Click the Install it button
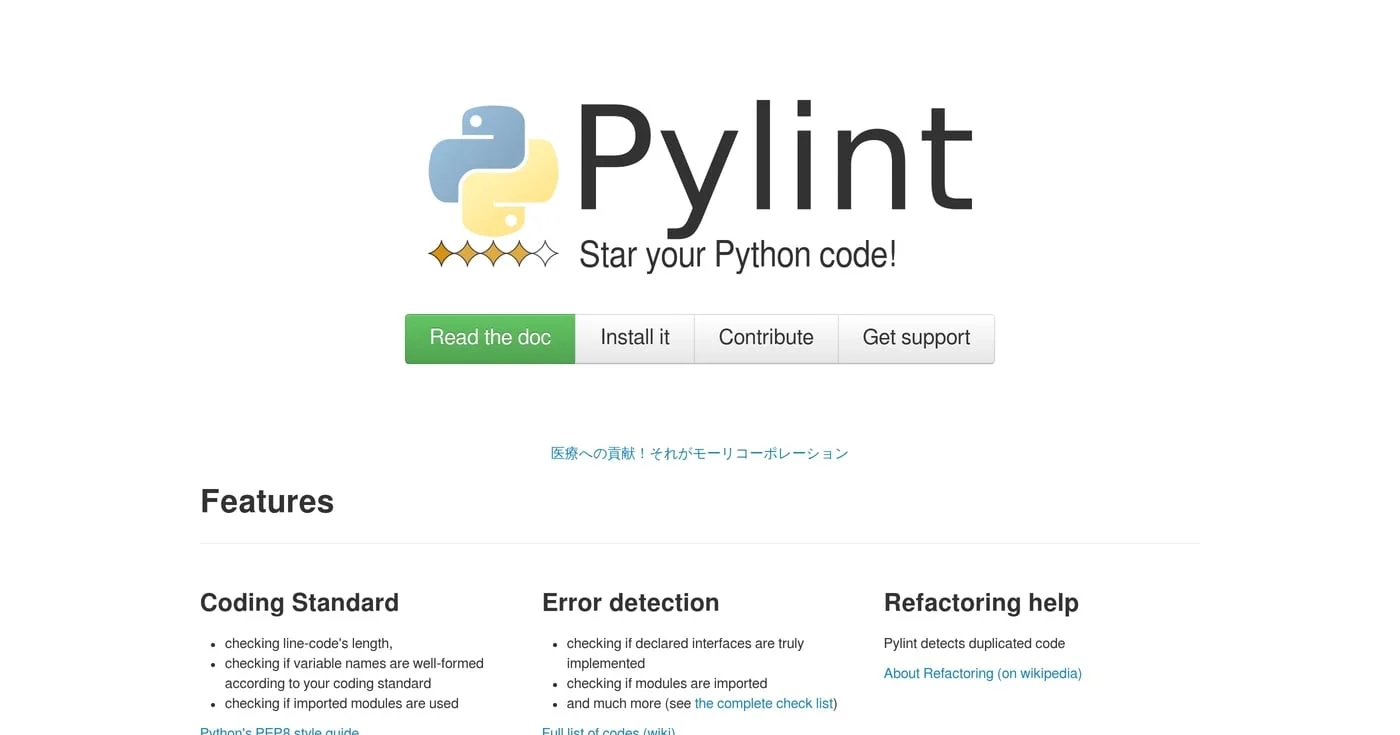This screenshot has height=735, width=1400. click(635, 338)
